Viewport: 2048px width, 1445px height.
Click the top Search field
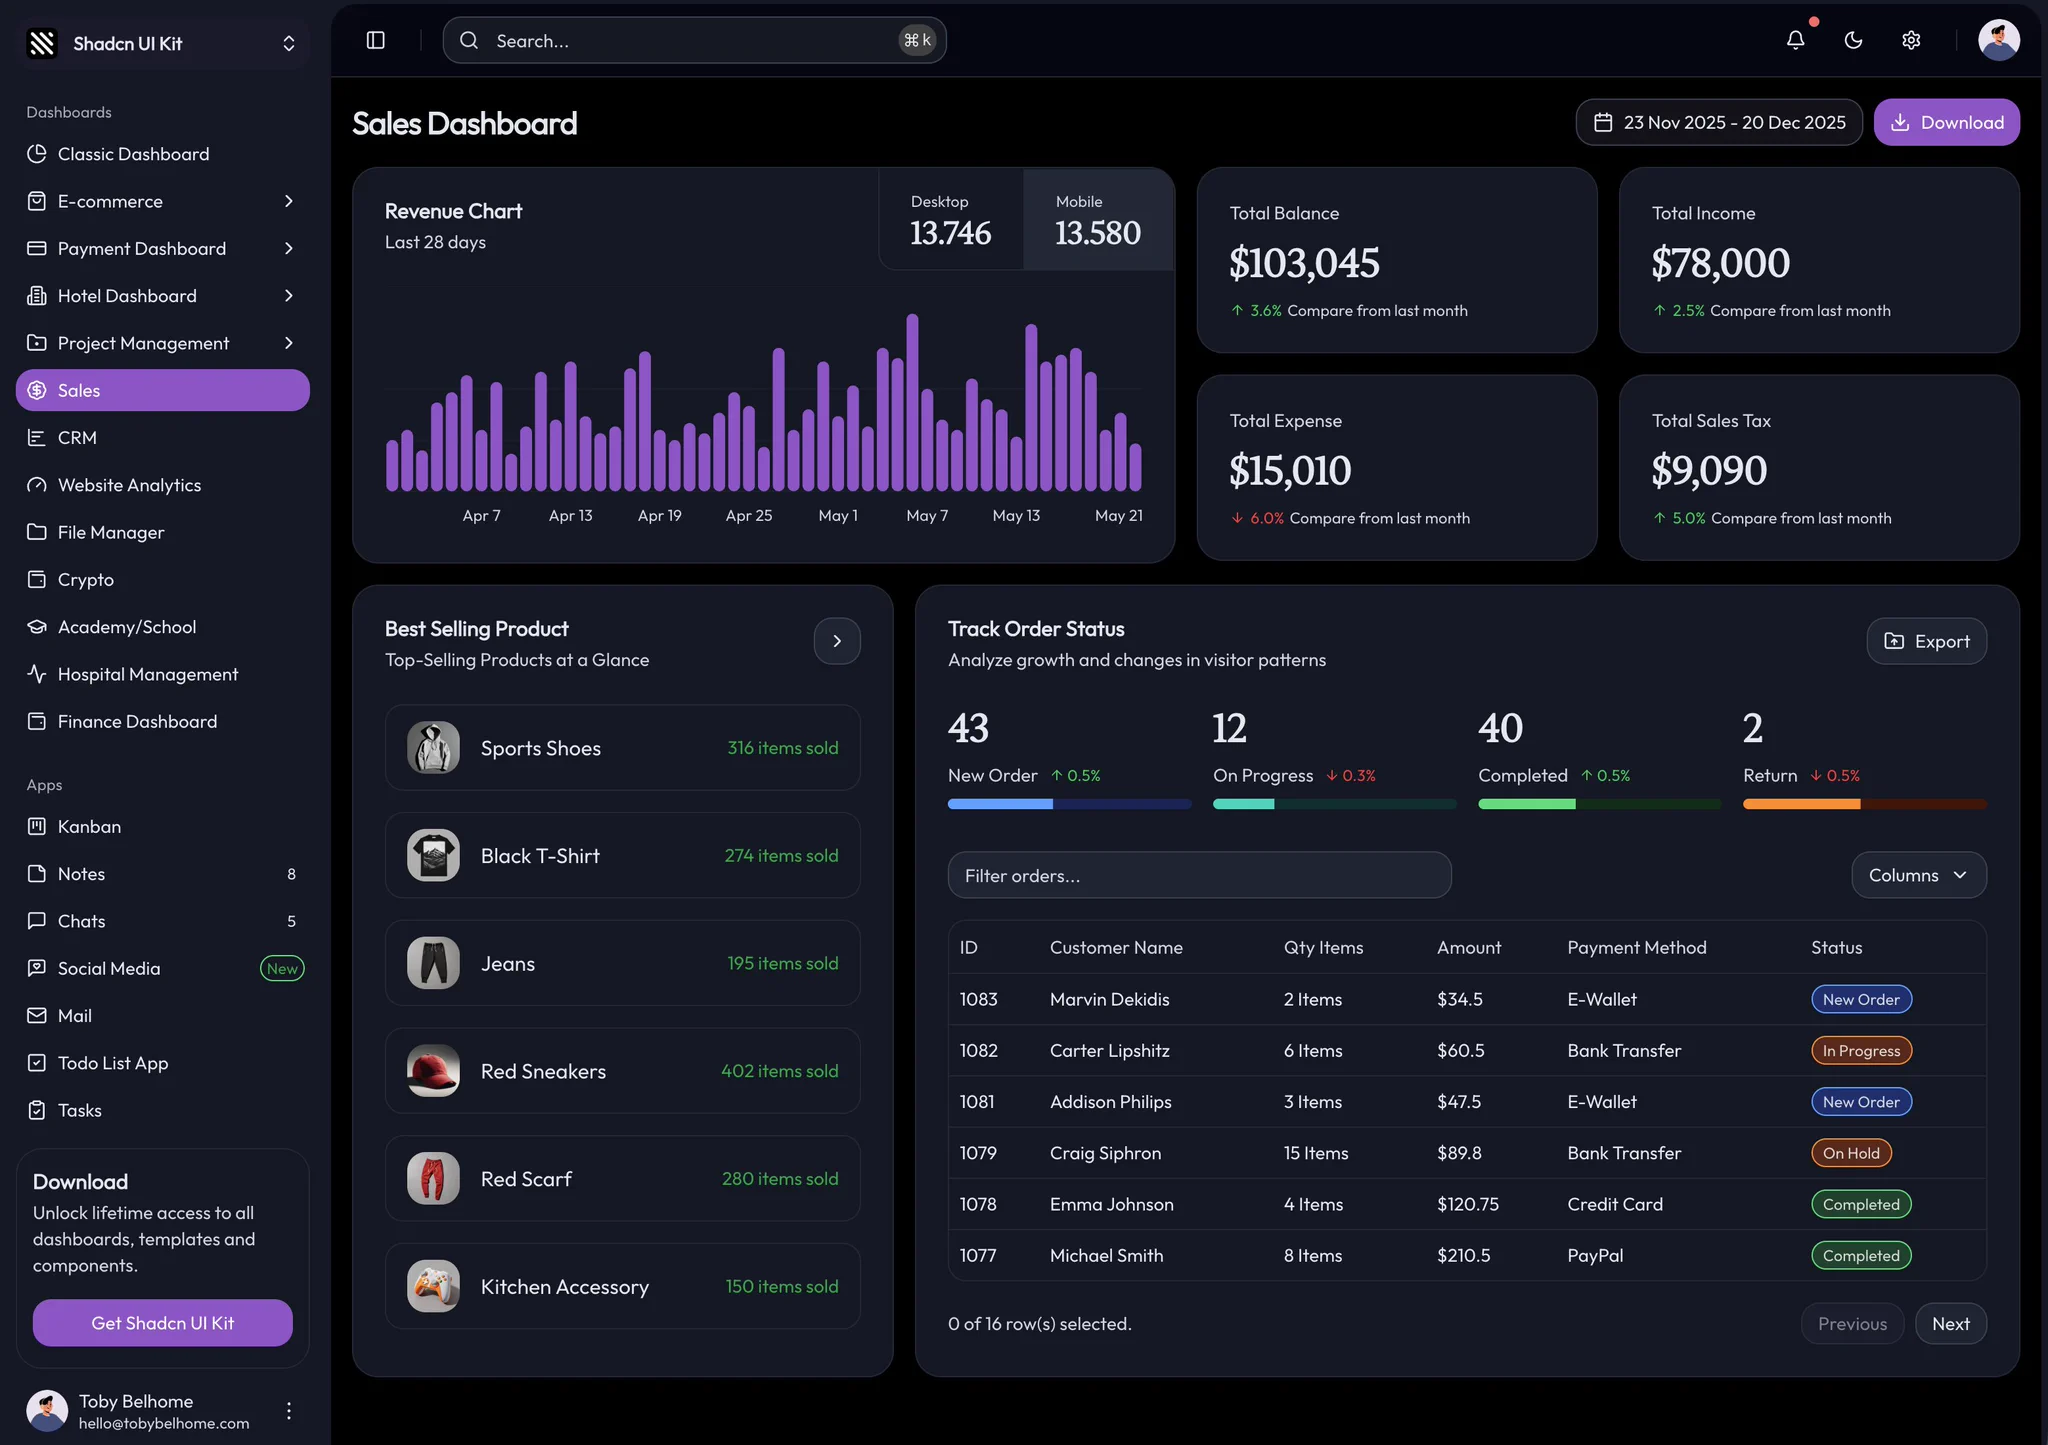tap(694, 40)
